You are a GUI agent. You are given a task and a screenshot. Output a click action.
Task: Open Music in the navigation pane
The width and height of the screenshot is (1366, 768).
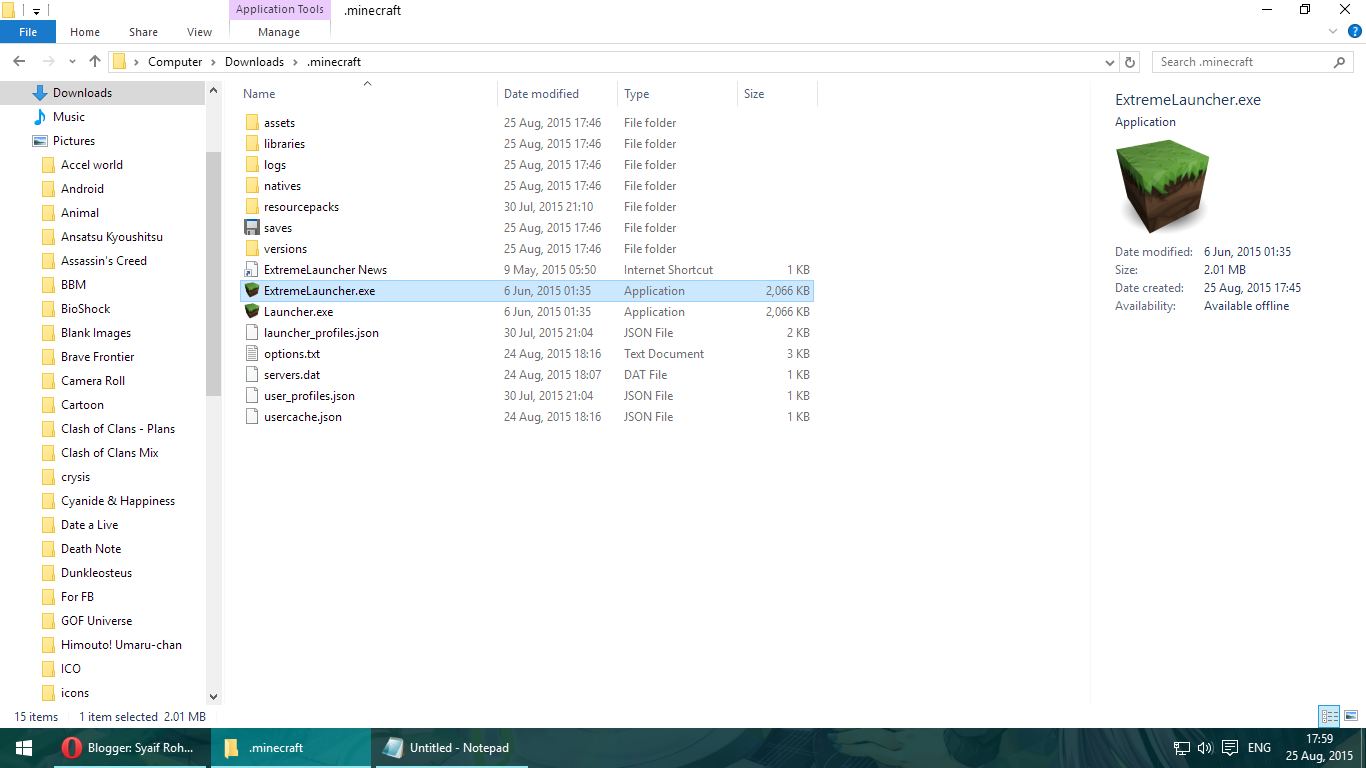[69, 117]
